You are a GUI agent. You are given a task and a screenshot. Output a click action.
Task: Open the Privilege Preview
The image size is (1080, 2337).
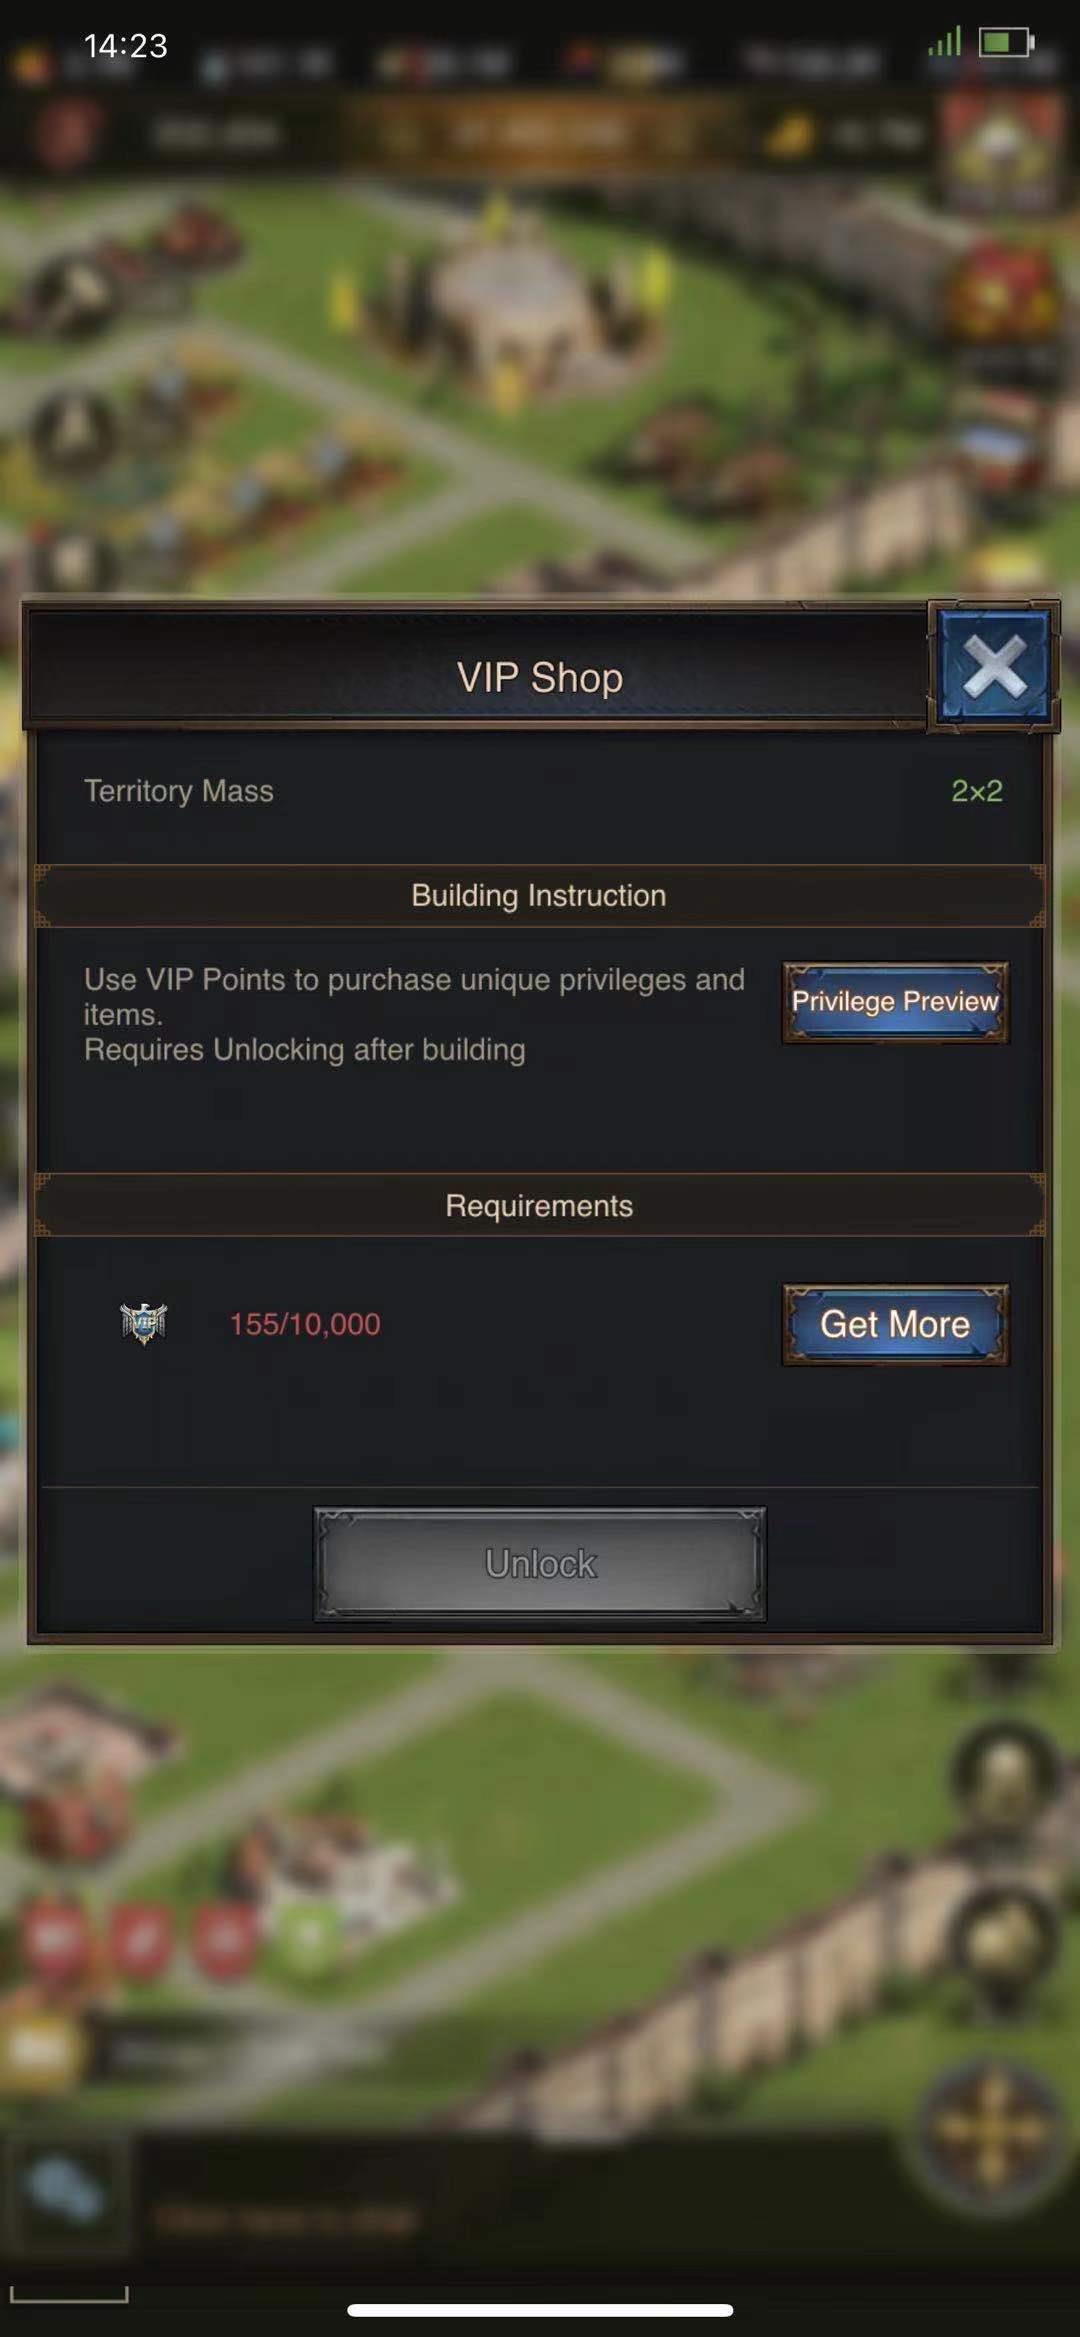click(895, 1002)
